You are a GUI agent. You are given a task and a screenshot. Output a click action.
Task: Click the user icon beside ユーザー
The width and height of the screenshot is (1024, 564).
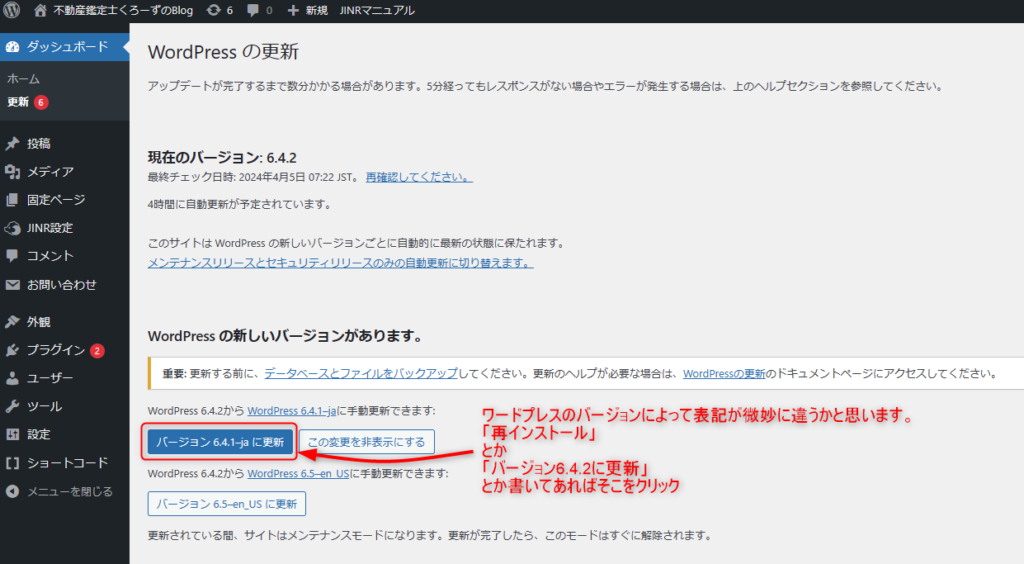tap(12, 378)
